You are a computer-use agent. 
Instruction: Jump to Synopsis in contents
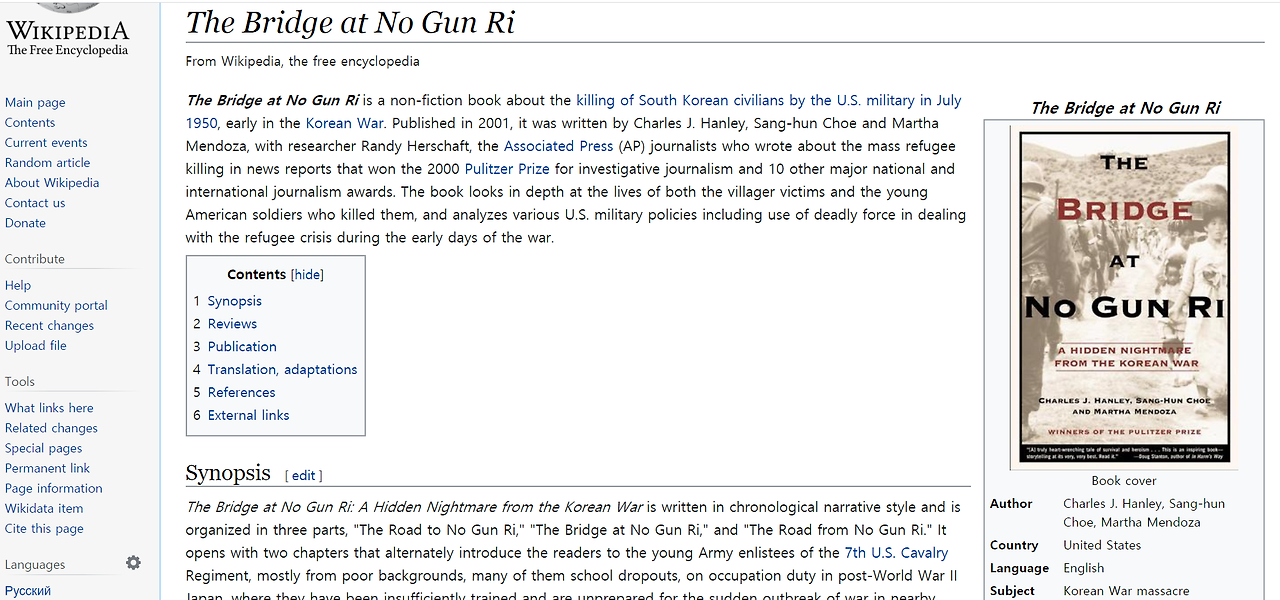point(235,301)
